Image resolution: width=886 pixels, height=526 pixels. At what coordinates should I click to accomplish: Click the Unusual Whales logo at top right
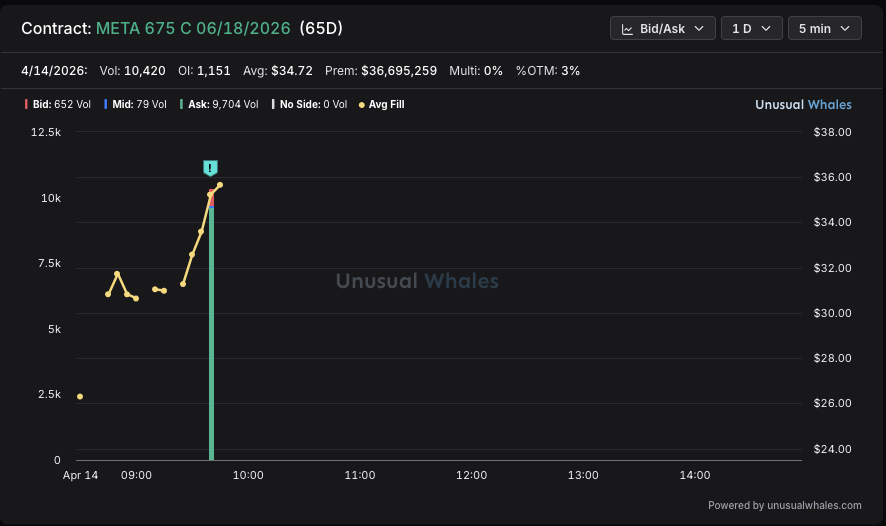click(803, 105)
